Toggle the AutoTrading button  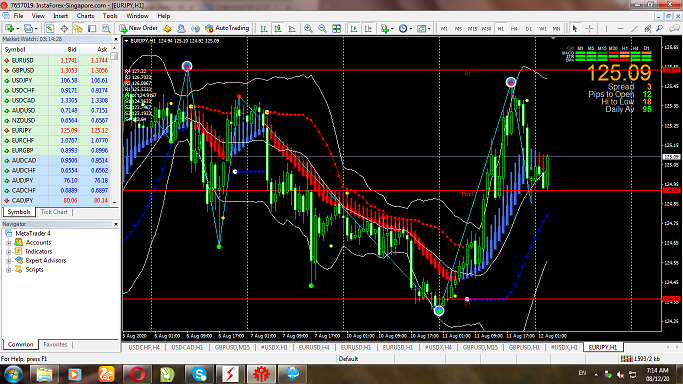(227, 28)
